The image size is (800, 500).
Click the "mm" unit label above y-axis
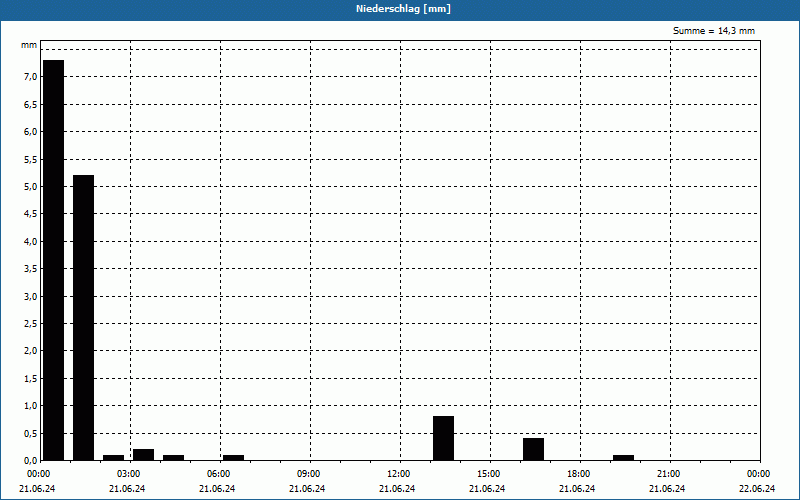tap(29, 46)
